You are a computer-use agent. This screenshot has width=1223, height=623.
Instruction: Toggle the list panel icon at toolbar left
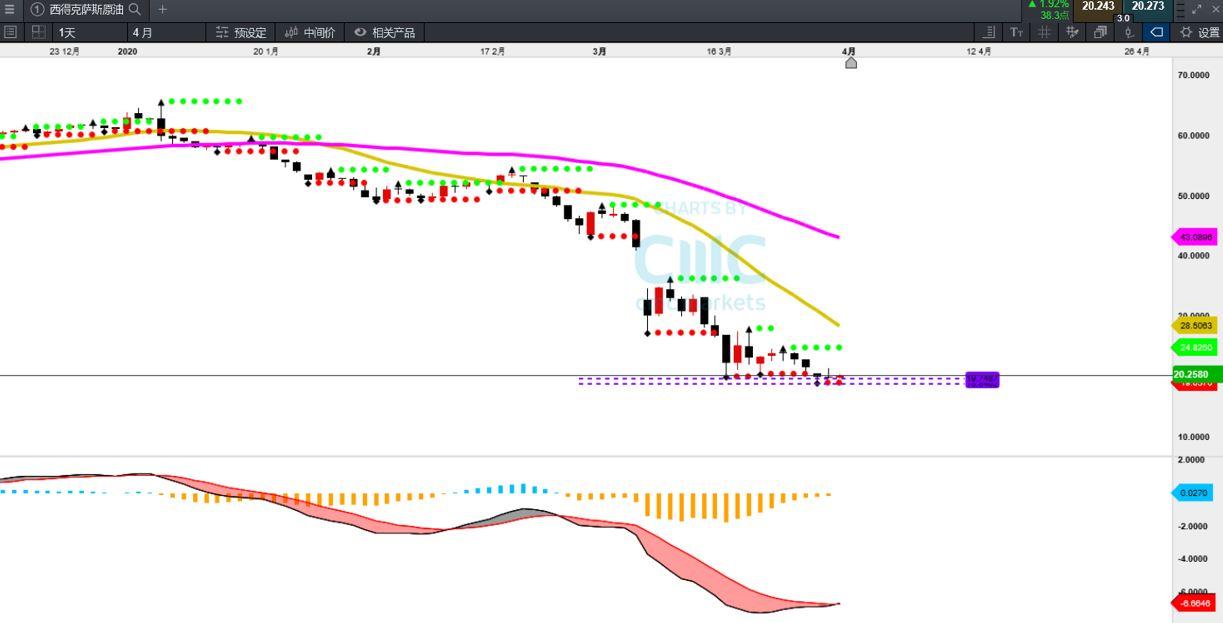tap(10, 32)
